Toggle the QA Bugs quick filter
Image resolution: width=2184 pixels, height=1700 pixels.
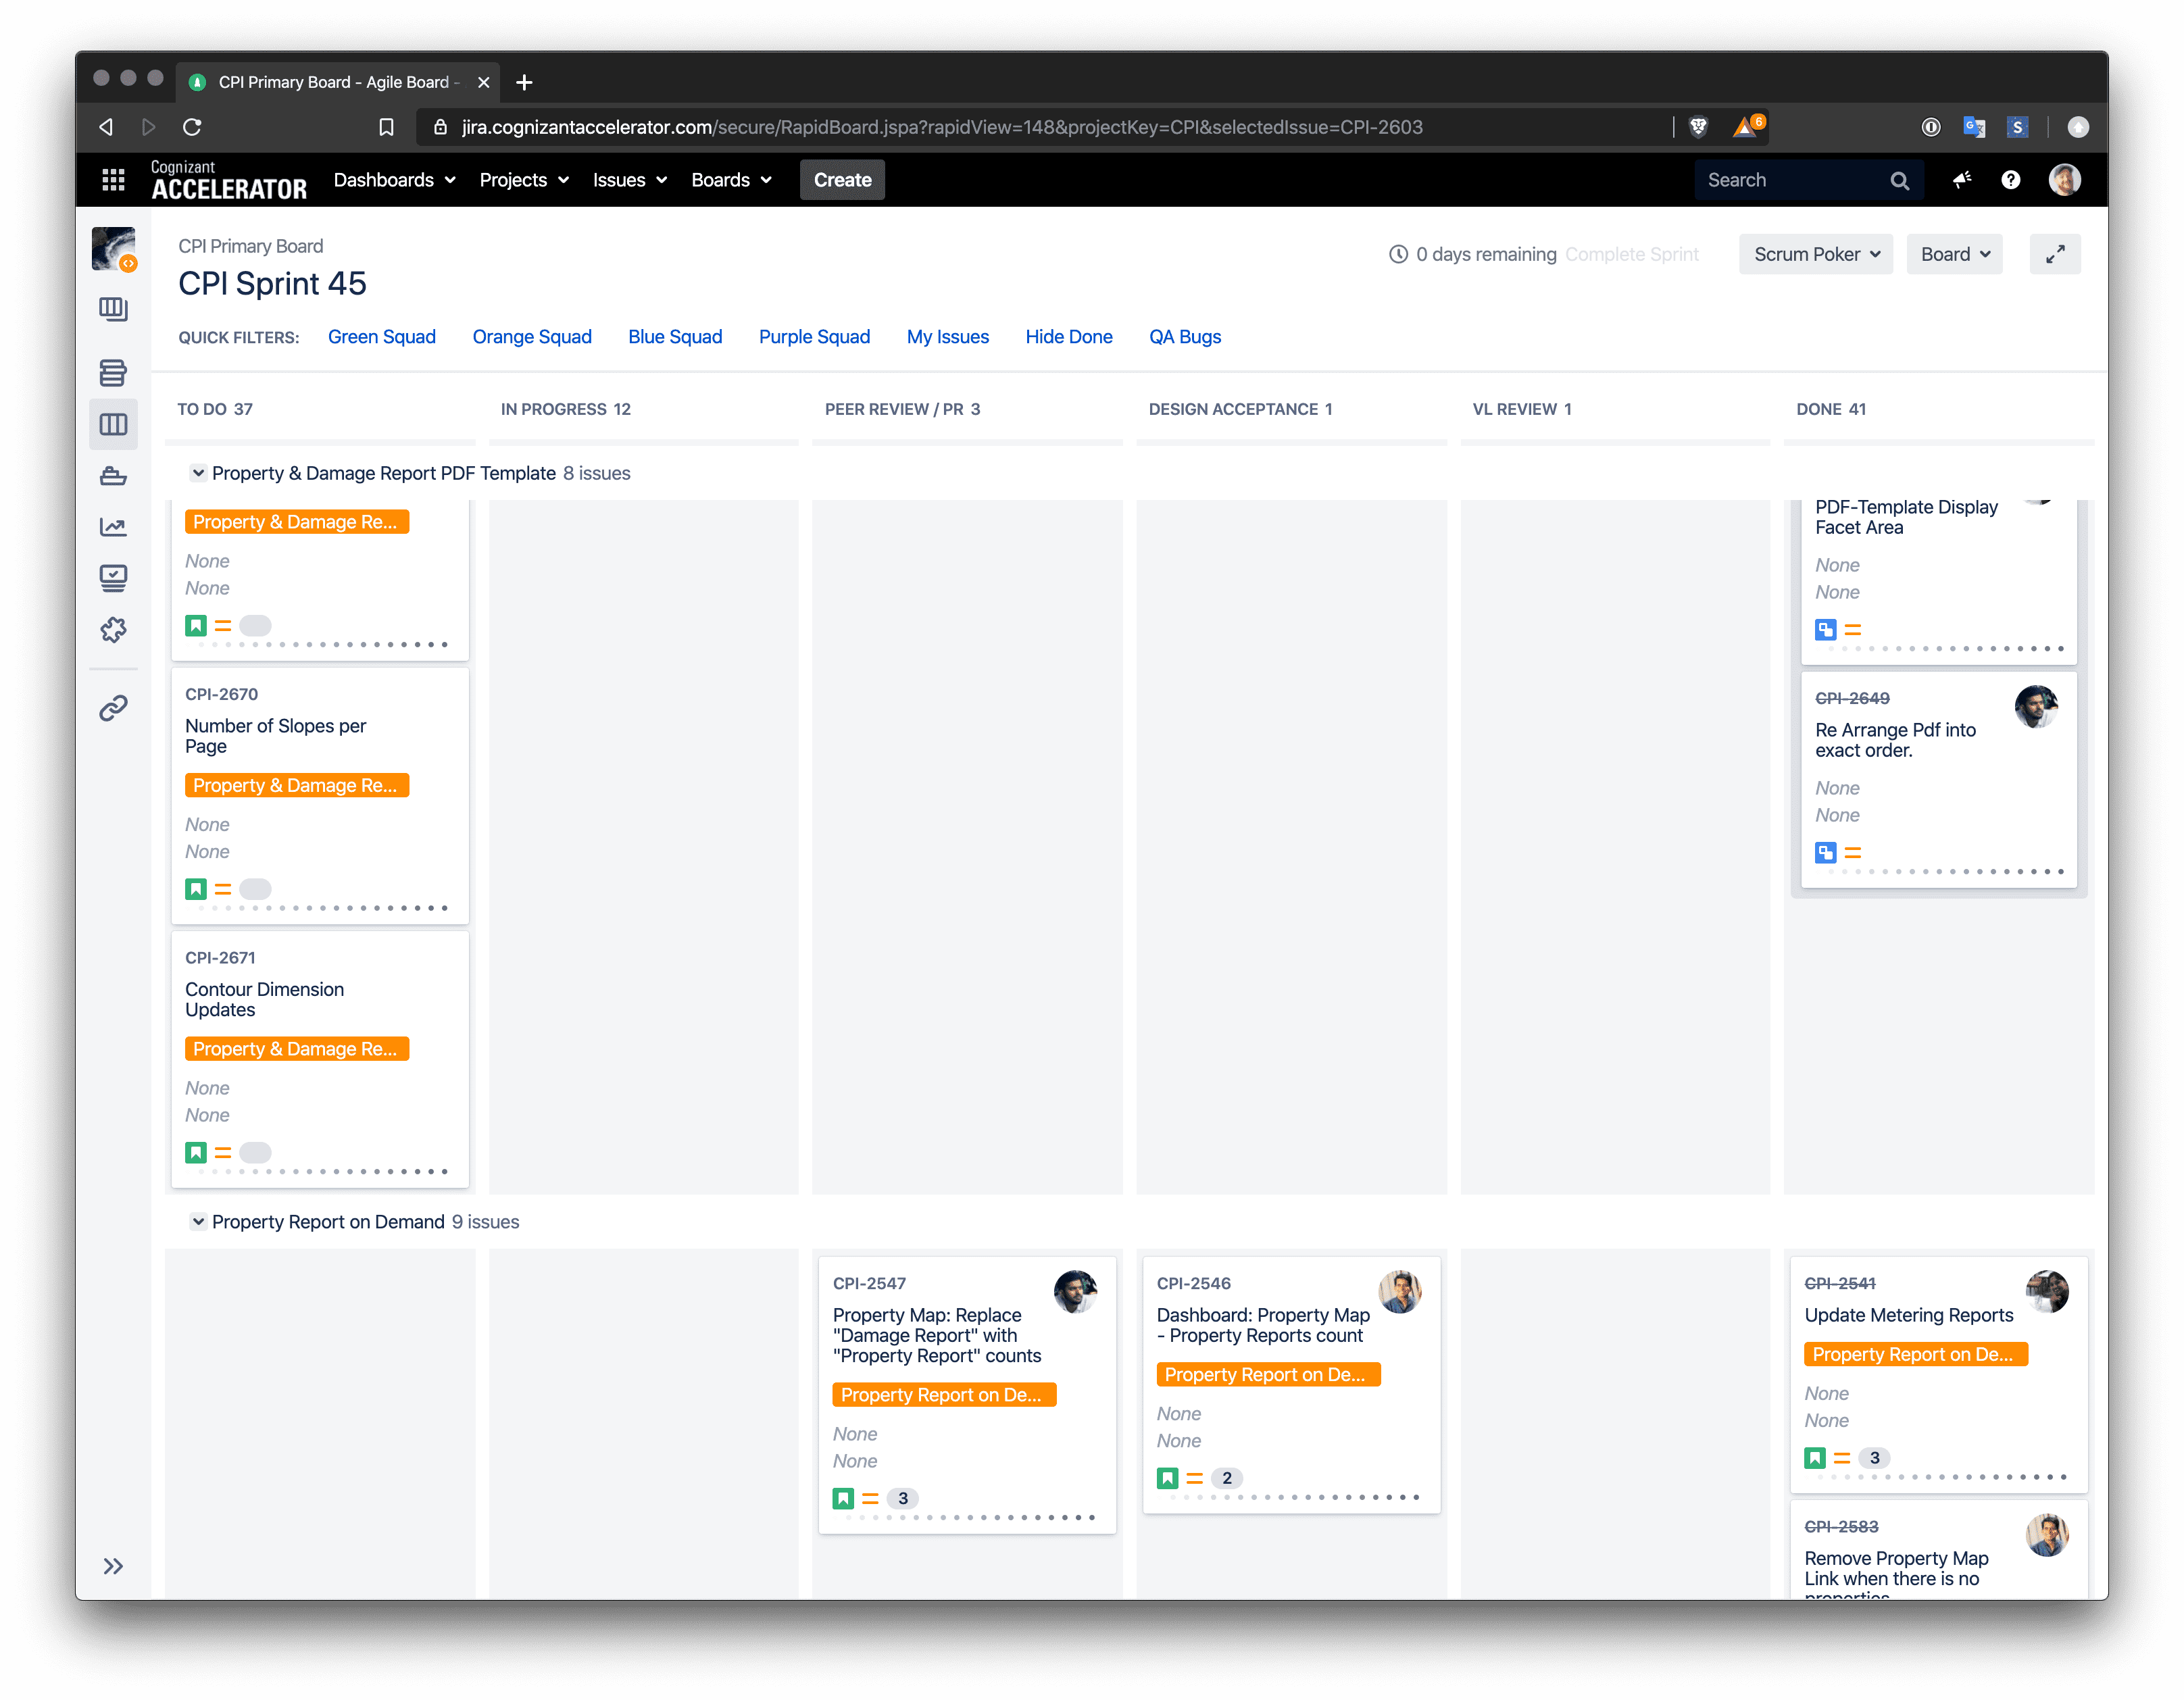(x=1185, y=337)
